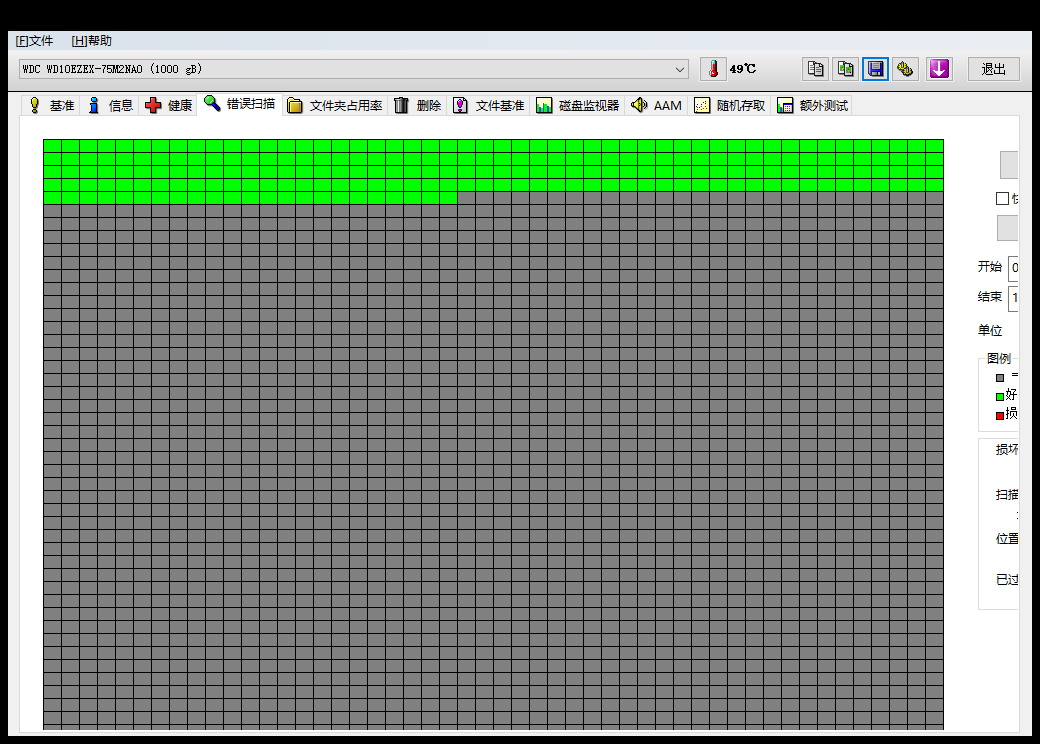Click the 开始 start position input field
This screenshot has height=744, width=1040.
point(1013,268)
